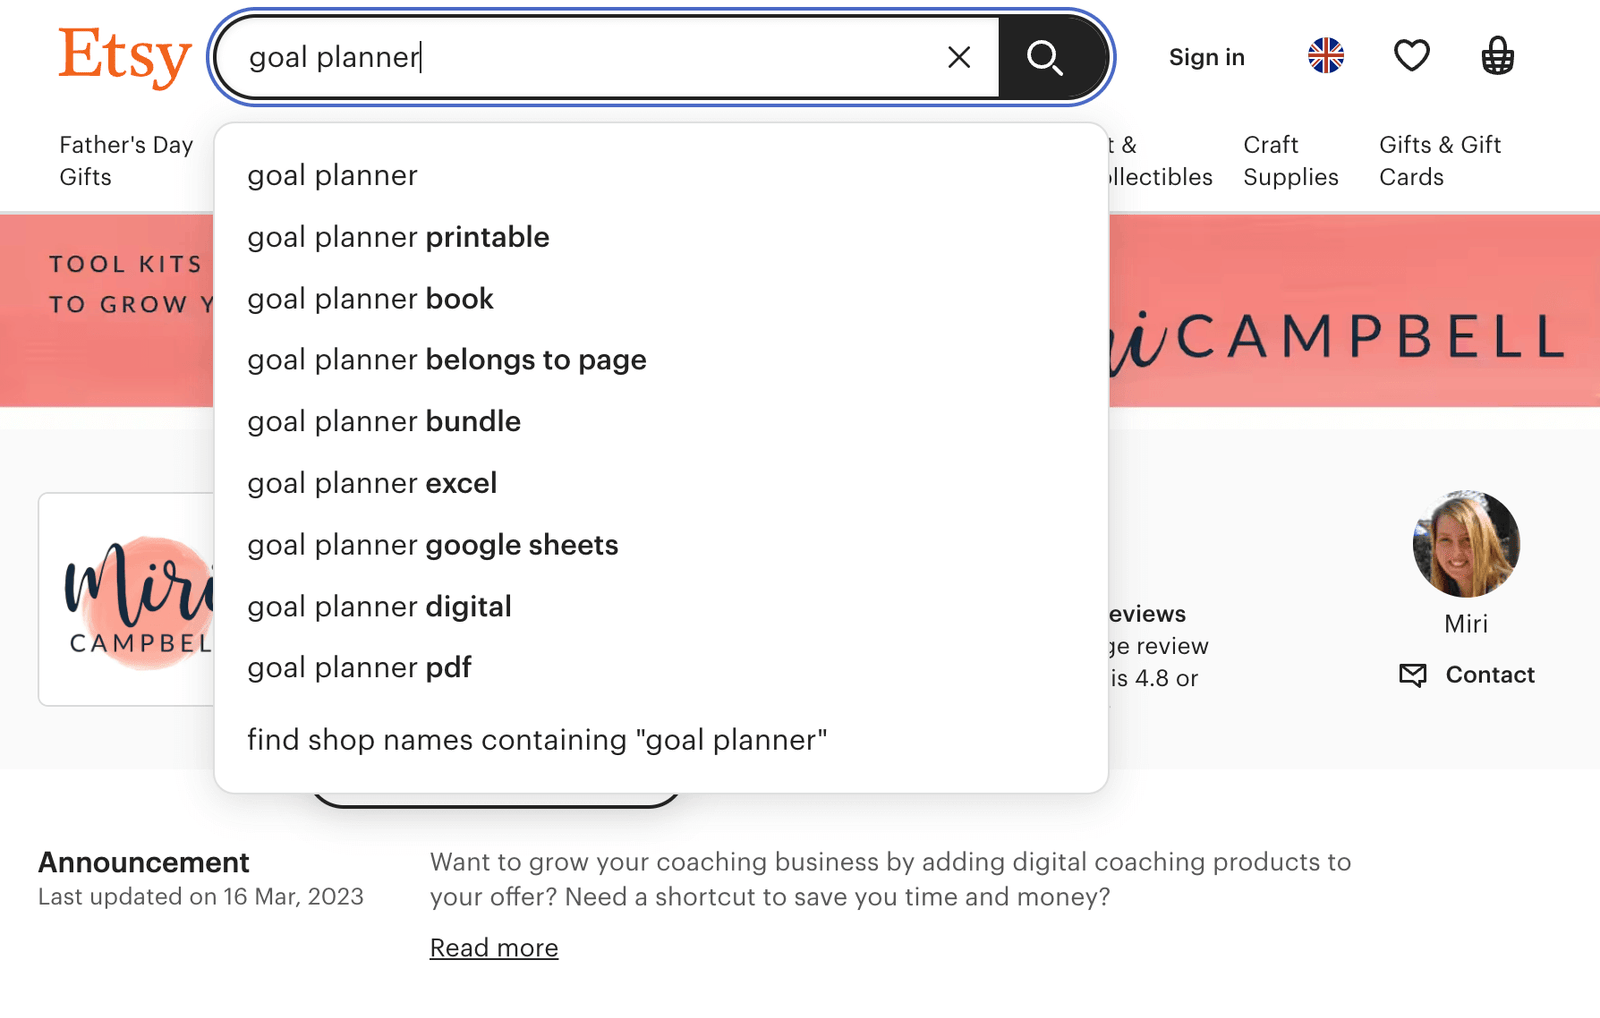Select 'goal planner bundle' suggestion

(x=384, y=421)
